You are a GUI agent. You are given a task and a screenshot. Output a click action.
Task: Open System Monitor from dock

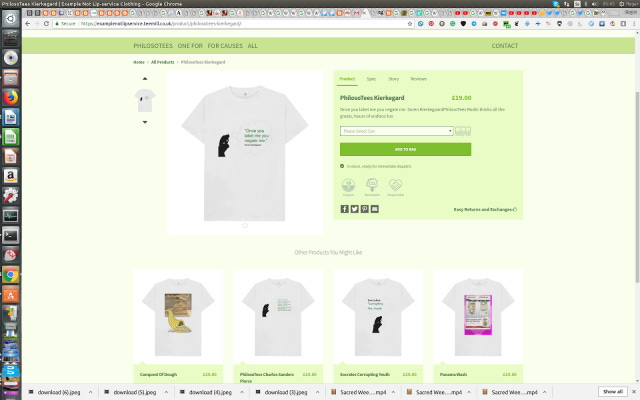(11, 216)
